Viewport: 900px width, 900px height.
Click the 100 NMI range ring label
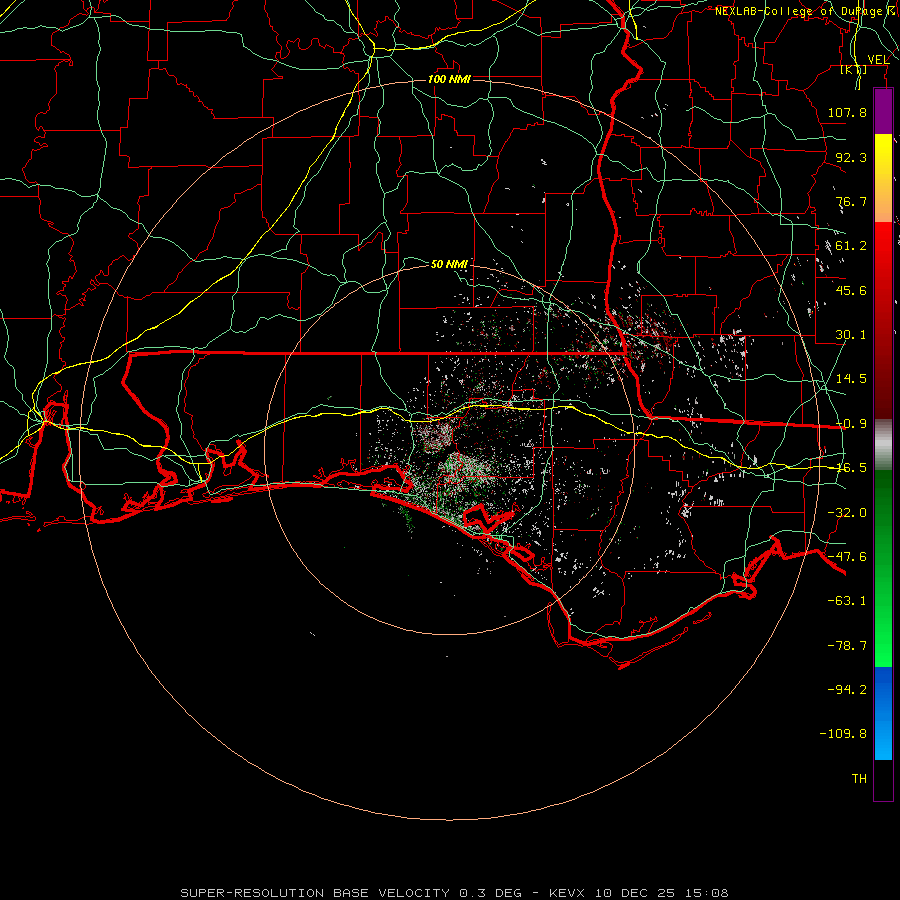(x=449, y=79)
